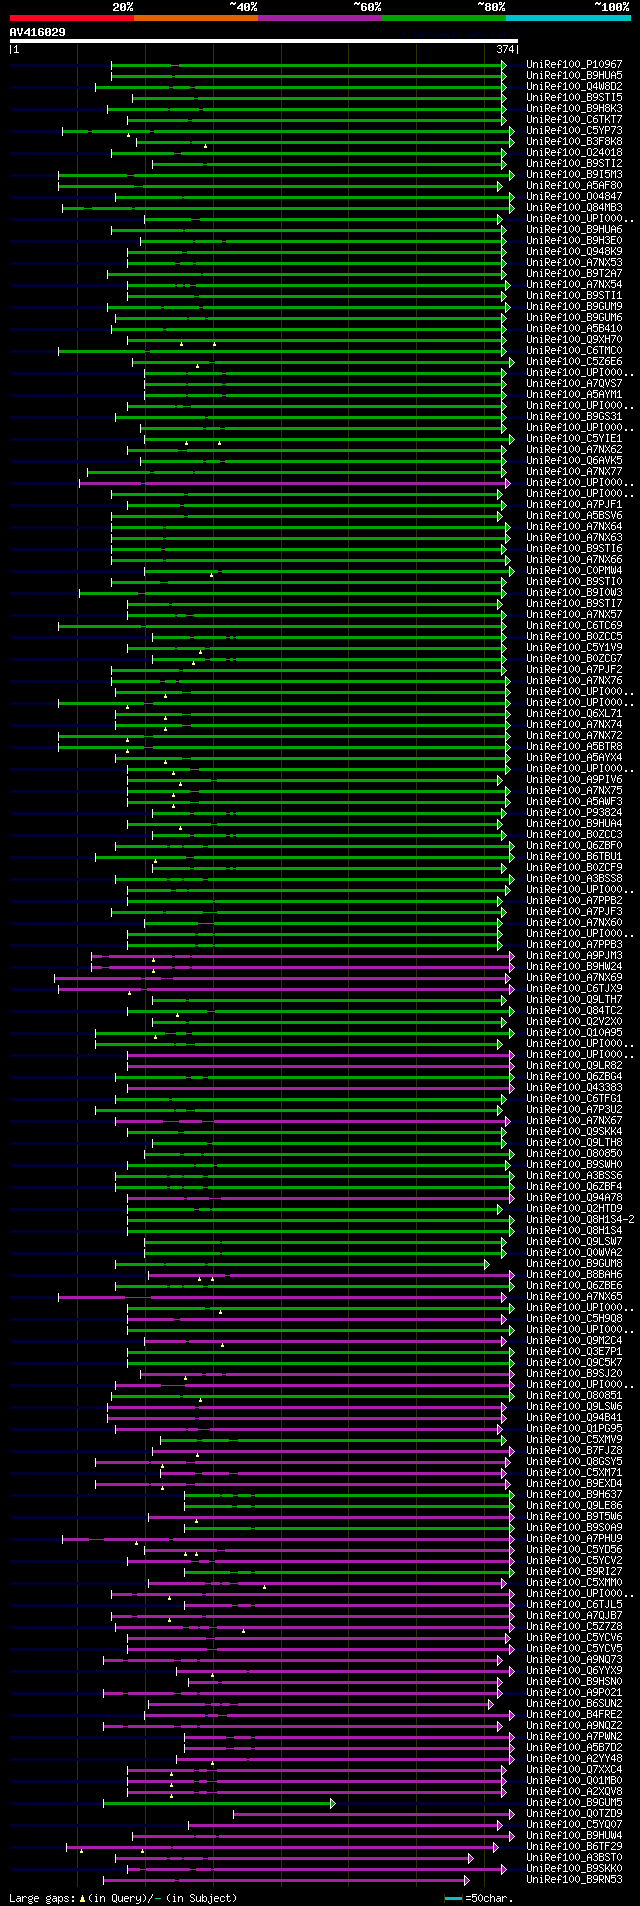Open hit UniRef100_B3F8K8
This screenshot has height=1906, width=640.
click(574, 141)
